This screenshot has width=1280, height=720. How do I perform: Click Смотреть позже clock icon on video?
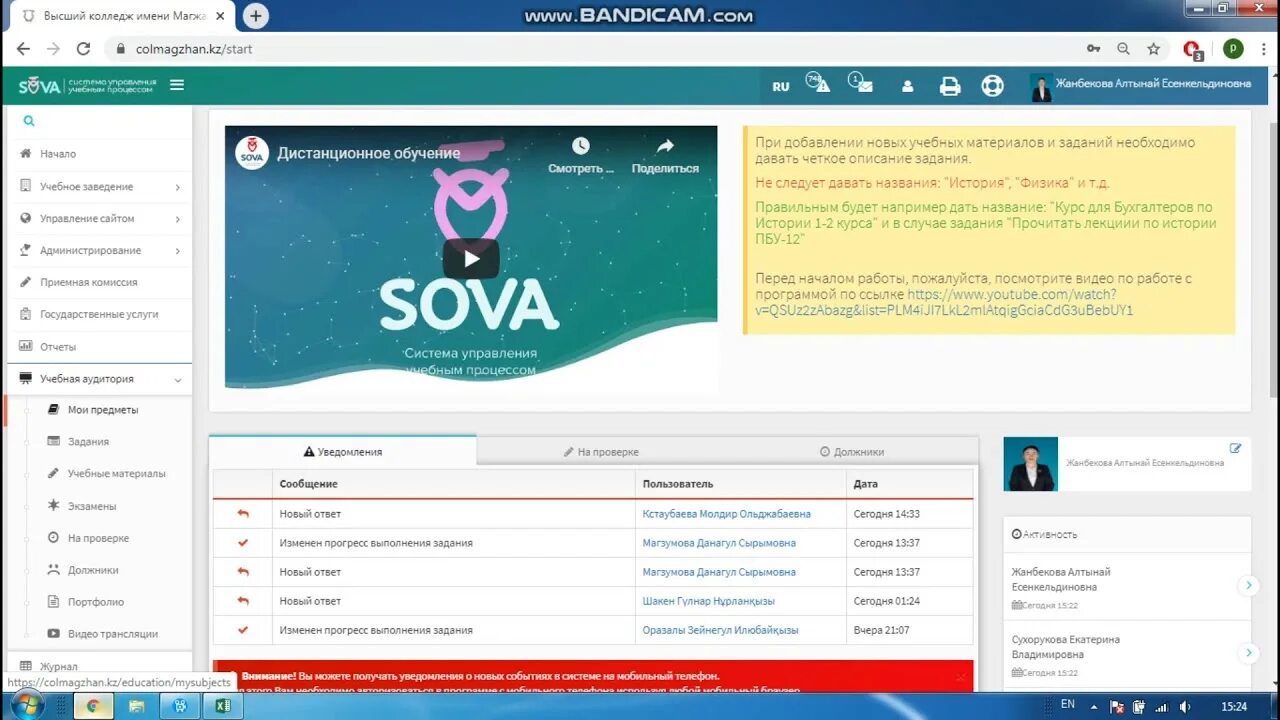(x=581, y=146)
